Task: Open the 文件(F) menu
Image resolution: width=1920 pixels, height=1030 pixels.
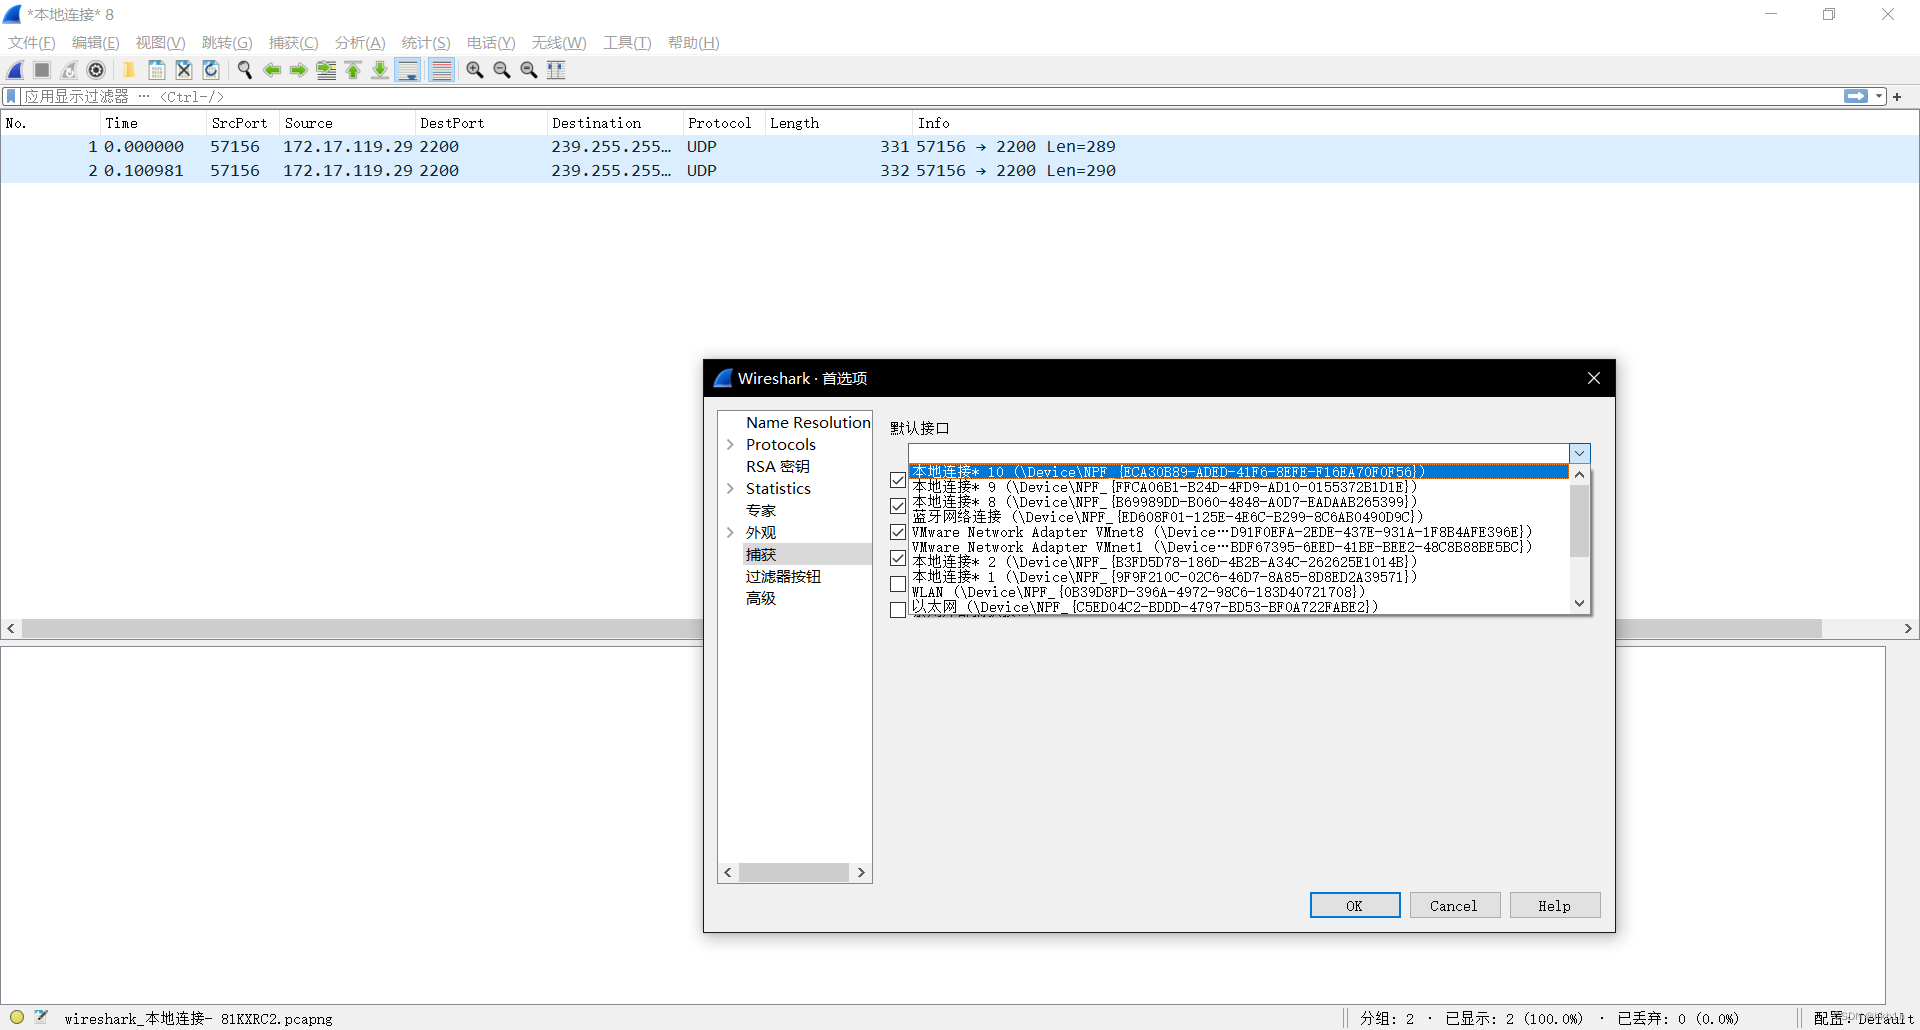Action: point(32,43)
